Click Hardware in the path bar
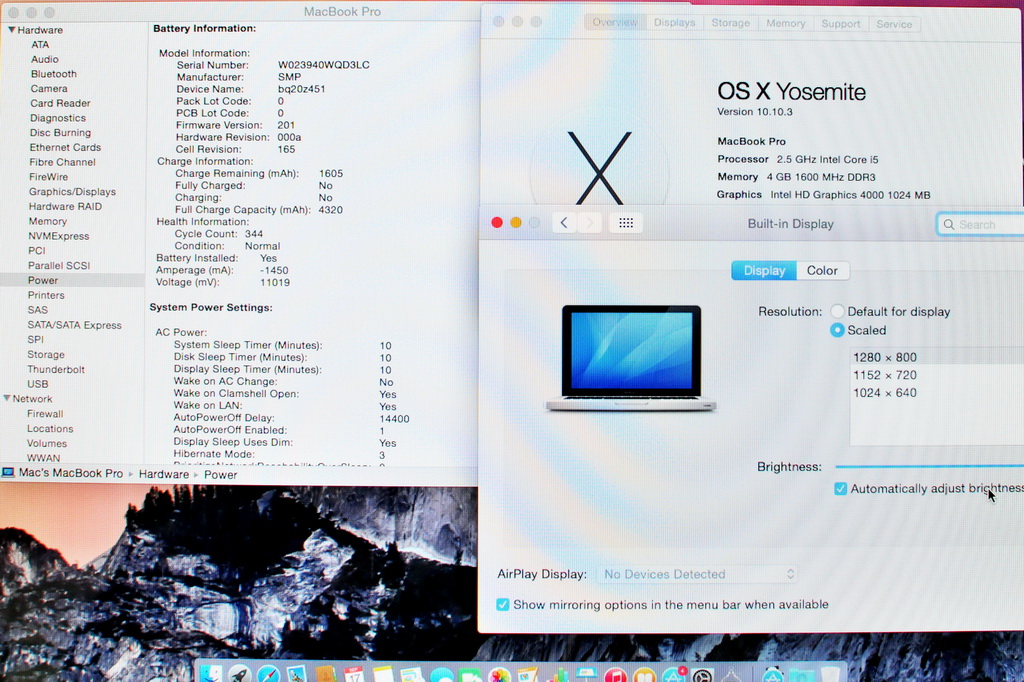1024x682 pixels. coord(163,474)
